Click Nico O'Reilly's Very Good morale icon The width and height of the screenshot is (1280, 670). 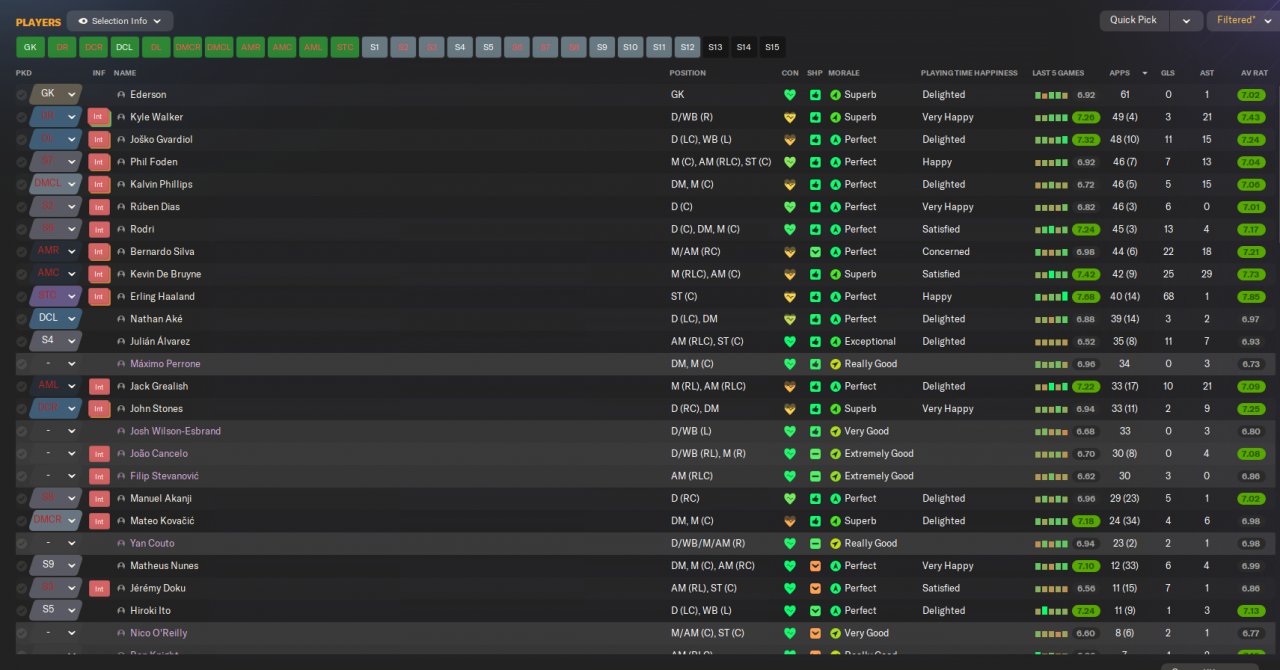coord(836,633)
